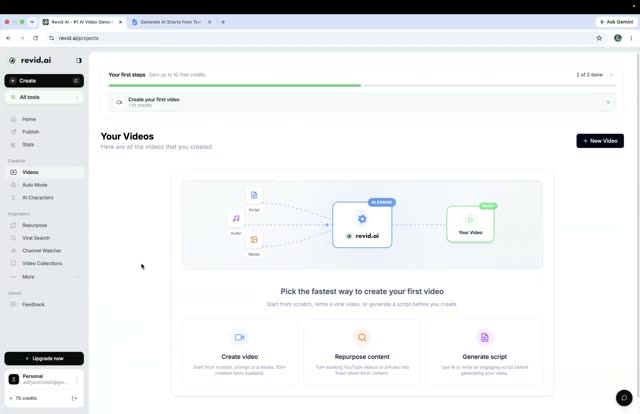Image resolution: width=640 pixels, height=414 pixels.
Task: Open the Personal workspace switcher
Action: point(44,379)
